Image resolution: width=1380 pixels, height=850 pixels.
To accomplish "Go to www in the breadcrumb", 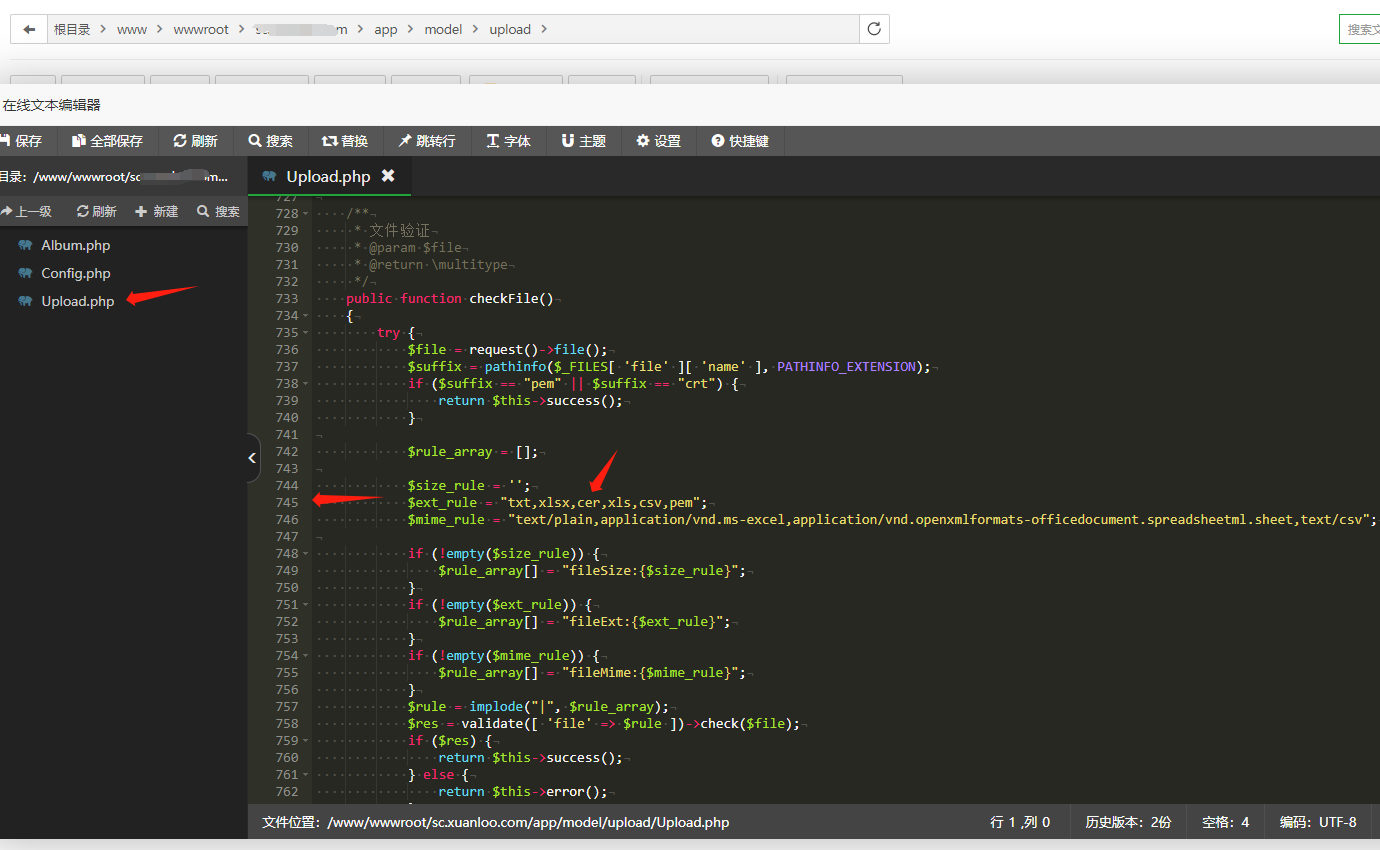I will [132, 30].
